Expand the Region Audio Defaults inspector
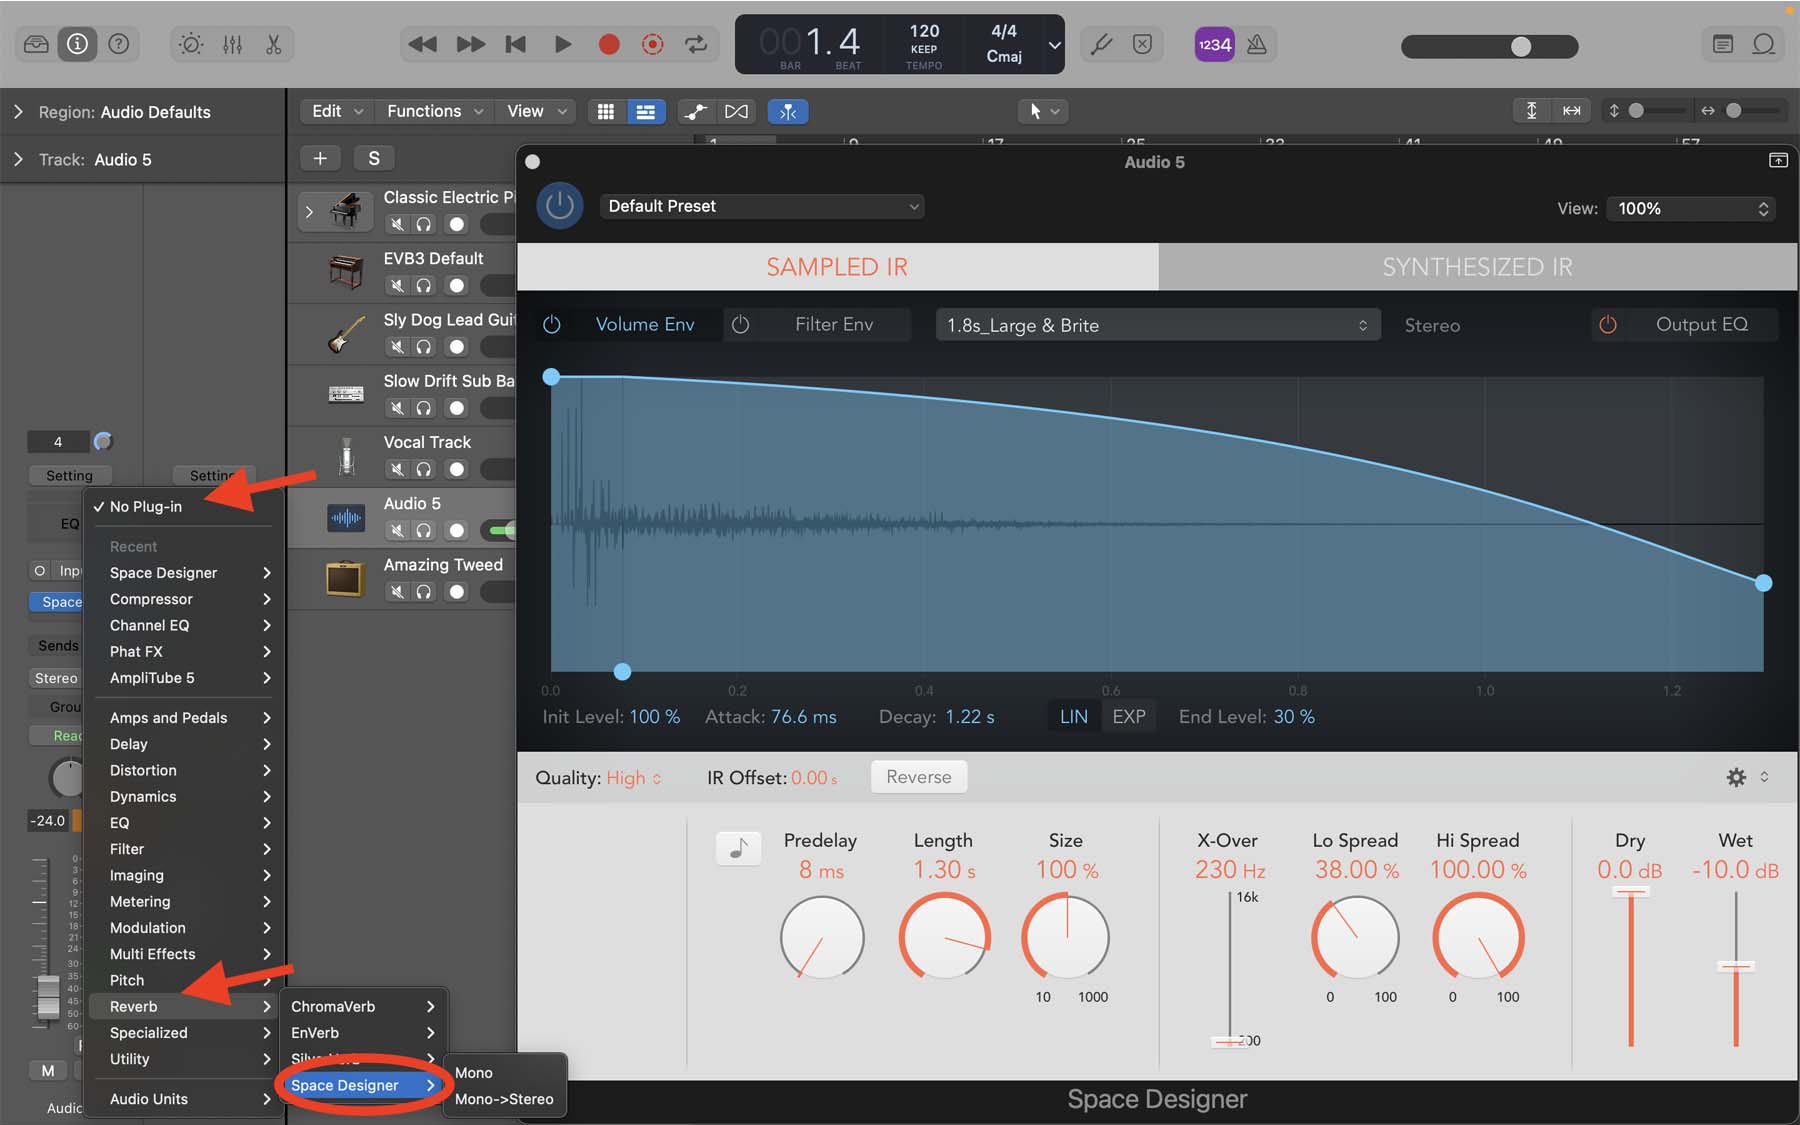The width and height of the screenshot is (1800, 1125). tap(17, 112)
